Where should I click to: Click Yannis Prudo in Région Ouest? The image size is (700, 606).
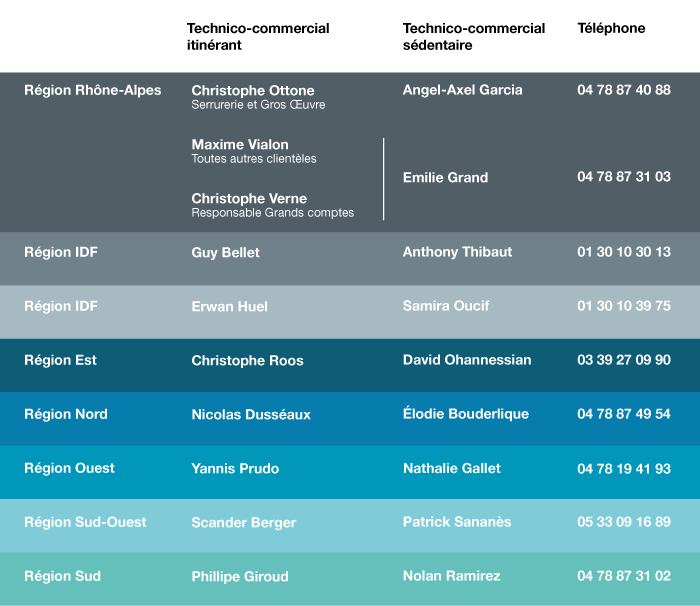click(x=235, y=469)
